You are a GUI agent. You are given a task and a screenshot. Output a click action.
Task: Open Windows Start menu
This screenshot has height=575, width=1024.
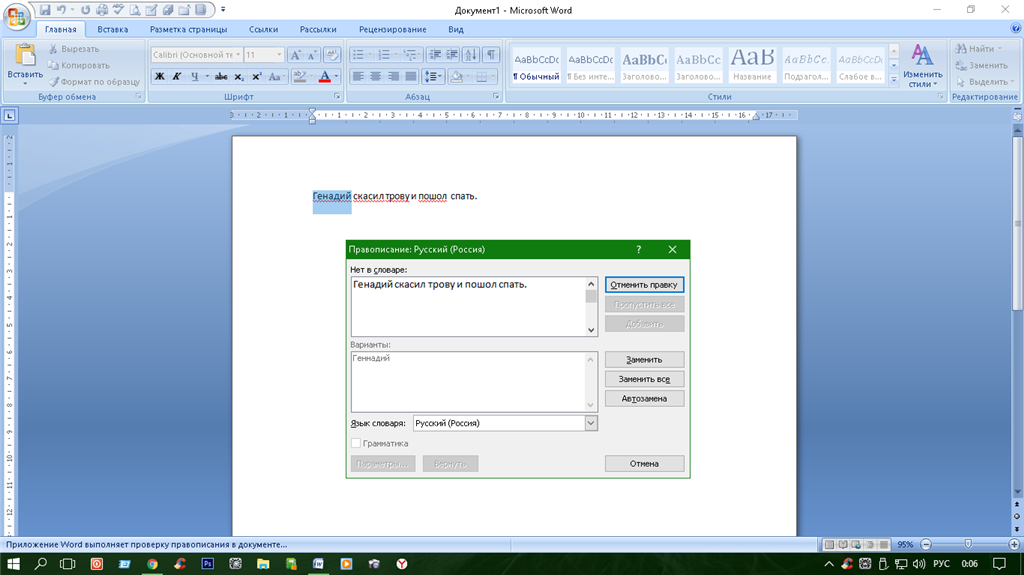click(x=12, y=563)
